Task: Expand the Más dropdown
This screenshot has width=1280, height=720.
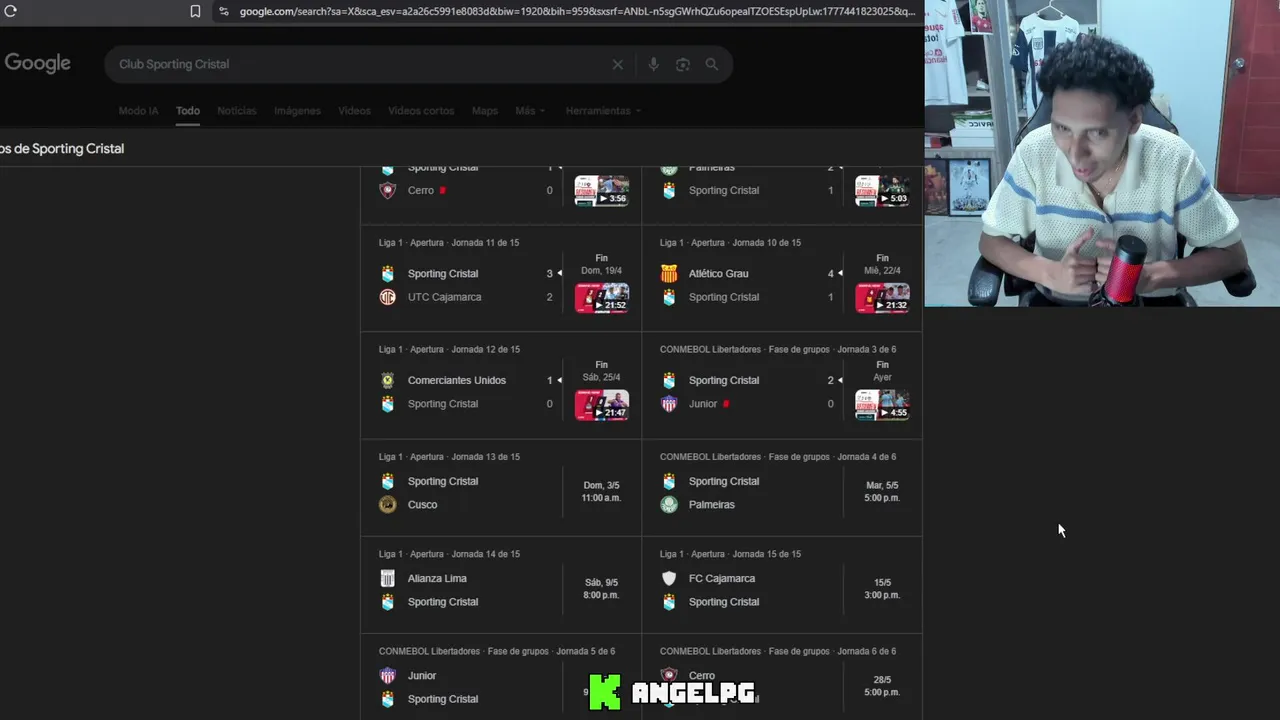Action: [530, 111]
